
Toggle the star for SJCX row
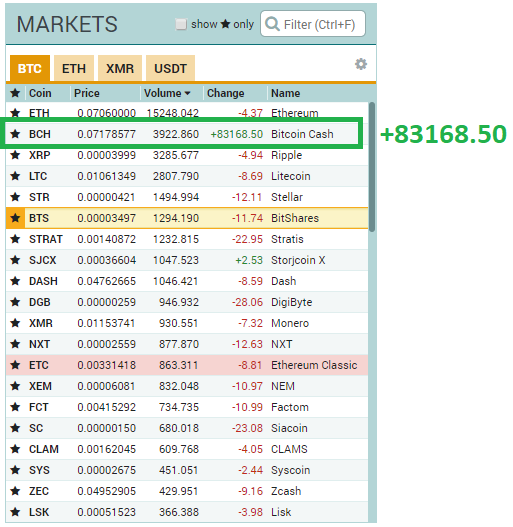click(15, 260)
